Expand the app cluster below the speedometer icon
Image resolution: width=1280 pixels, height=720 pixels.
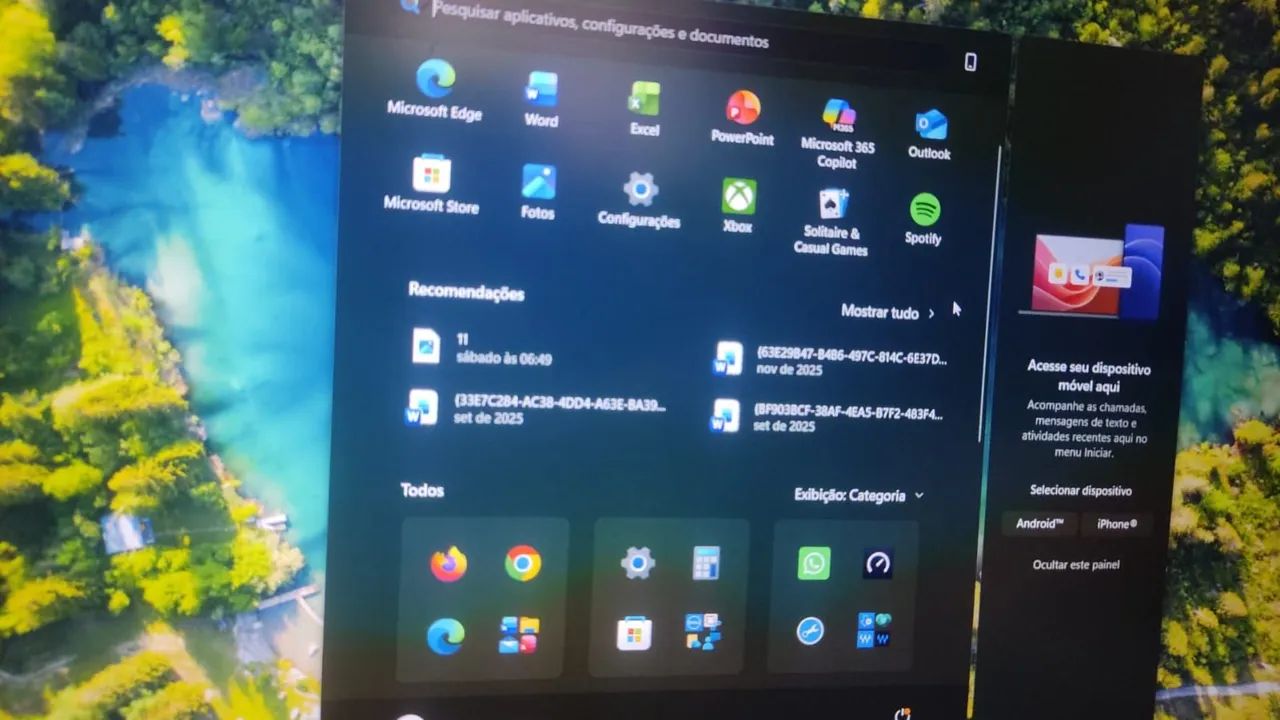(874, 630)
